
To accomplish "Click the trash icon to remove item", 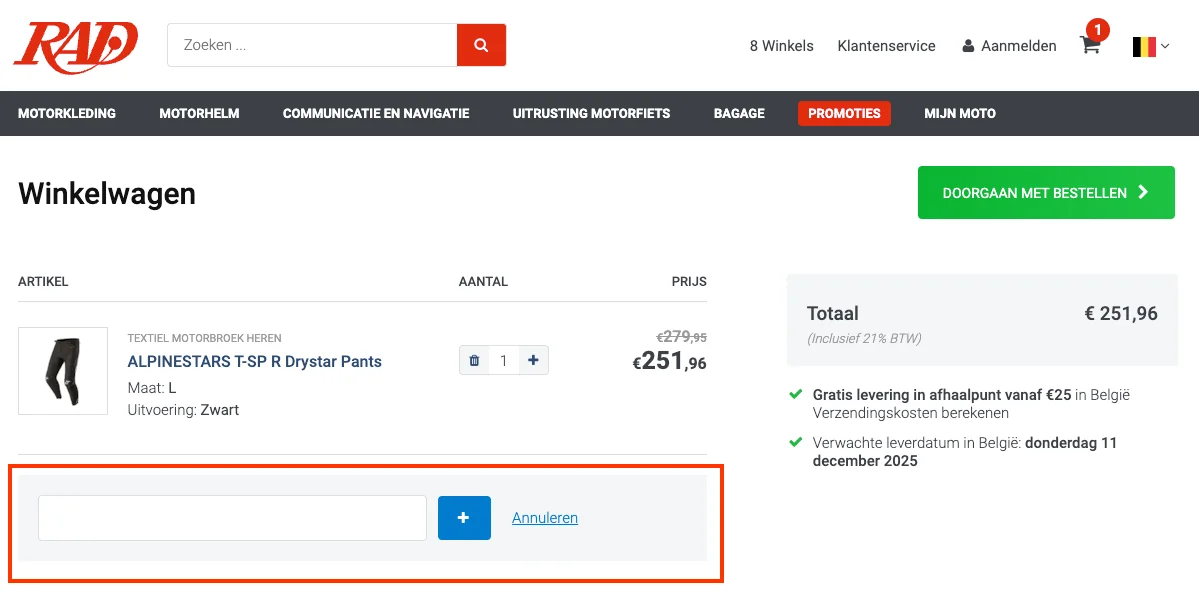I will coord(474,361).
